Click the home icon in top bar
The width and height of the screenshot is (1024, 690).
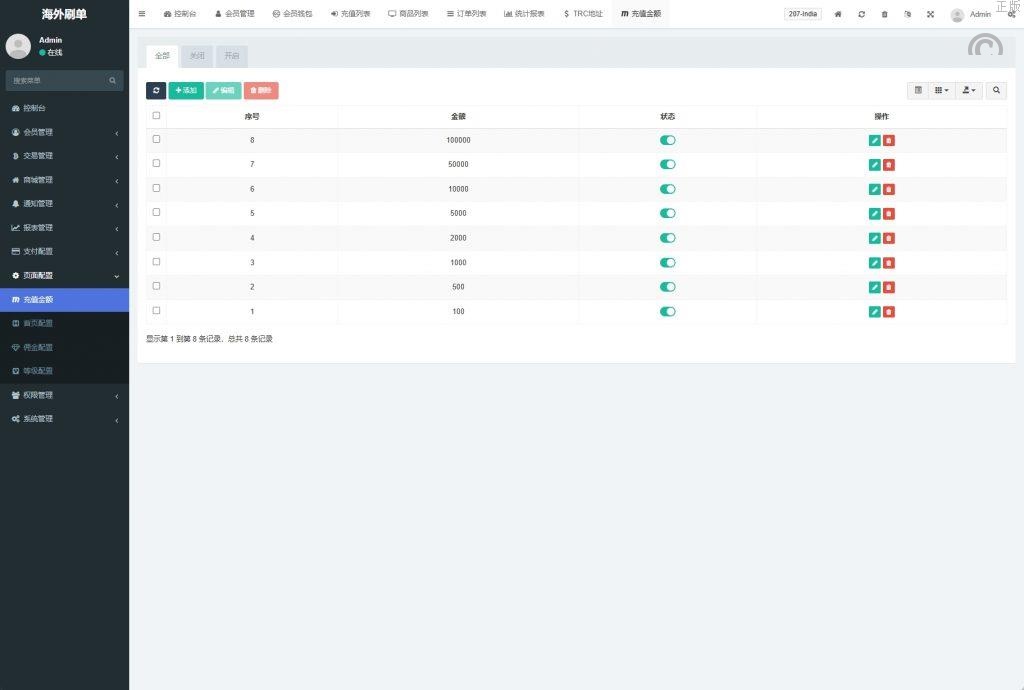(838, 14)
